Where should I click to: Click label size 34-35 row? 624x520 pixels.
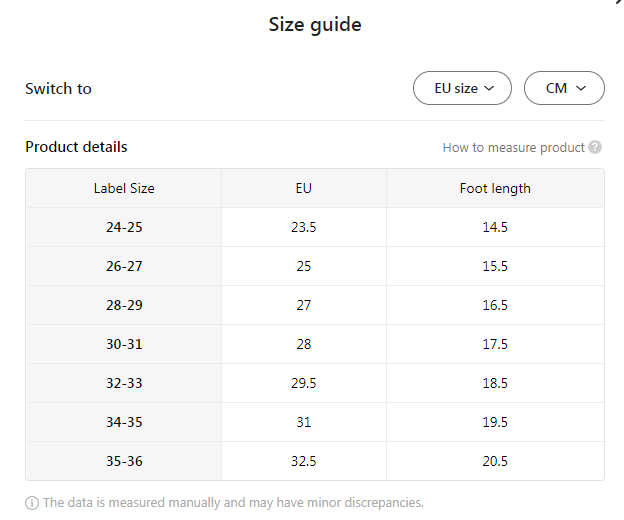[x=124, y=422]
